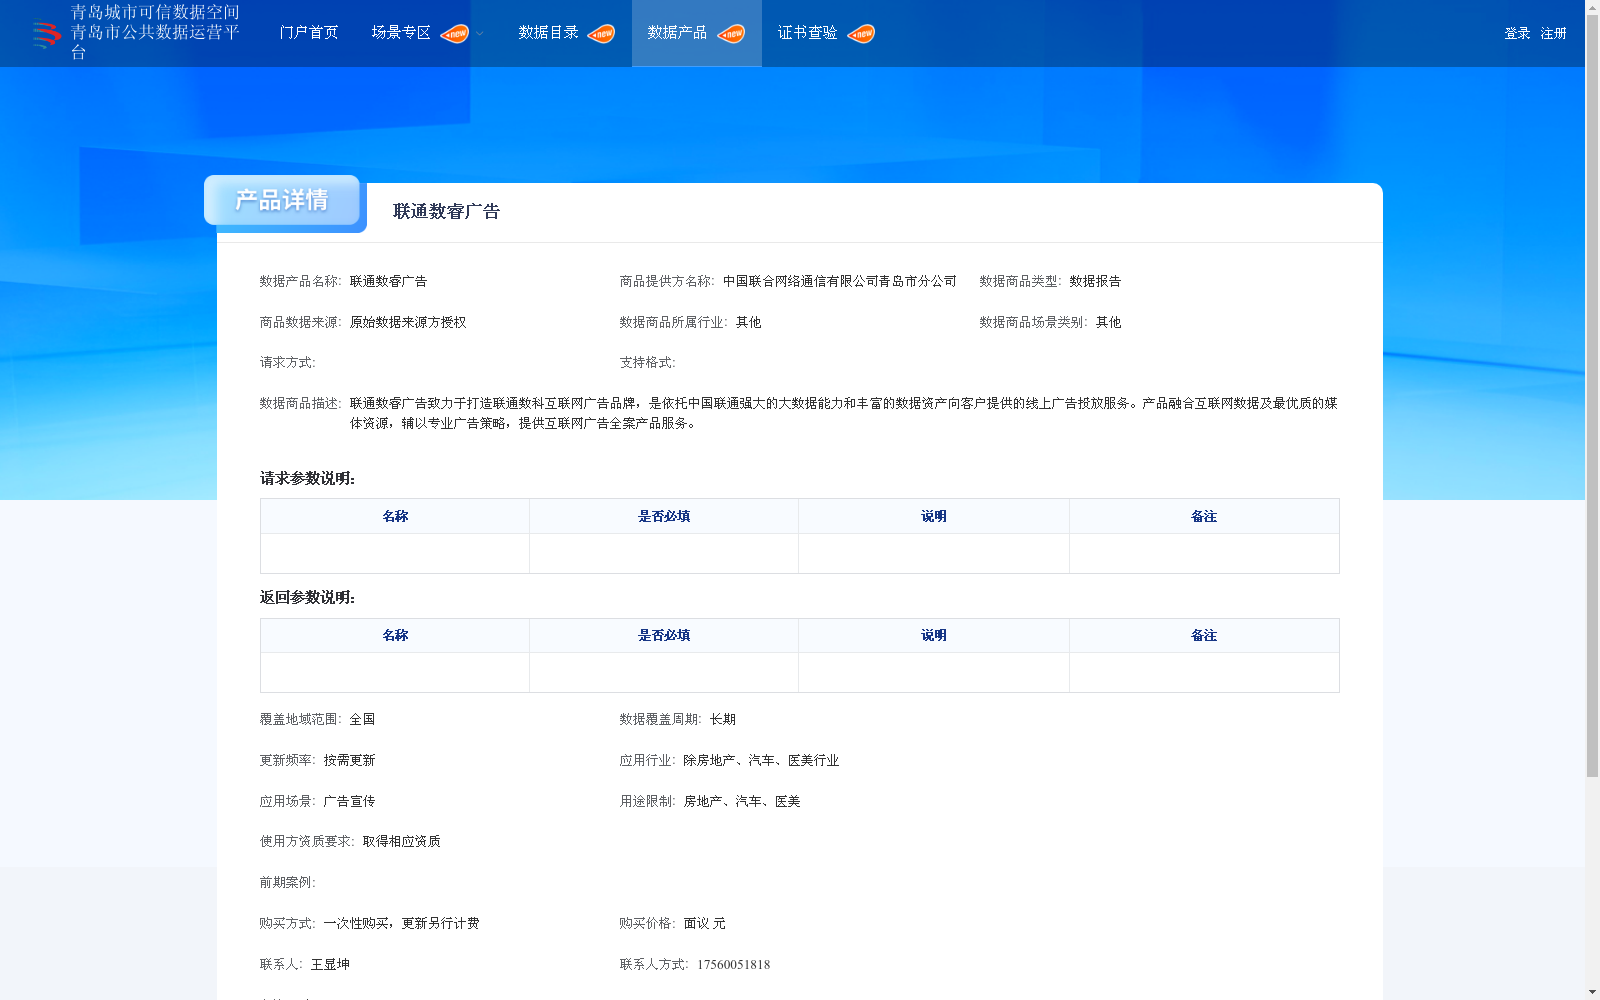Click provider name 中国联合网络通信有限公司青岛市分公司

coord(840,282)
